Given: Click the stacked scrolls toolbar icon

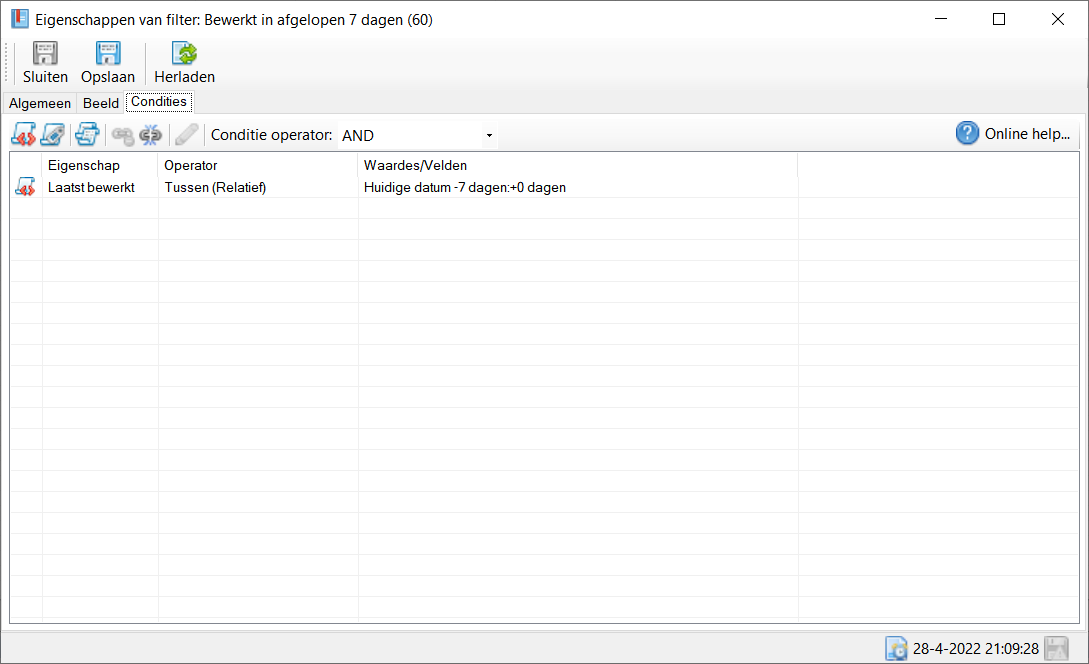Looking at the screenshot, I should [87, 134].
